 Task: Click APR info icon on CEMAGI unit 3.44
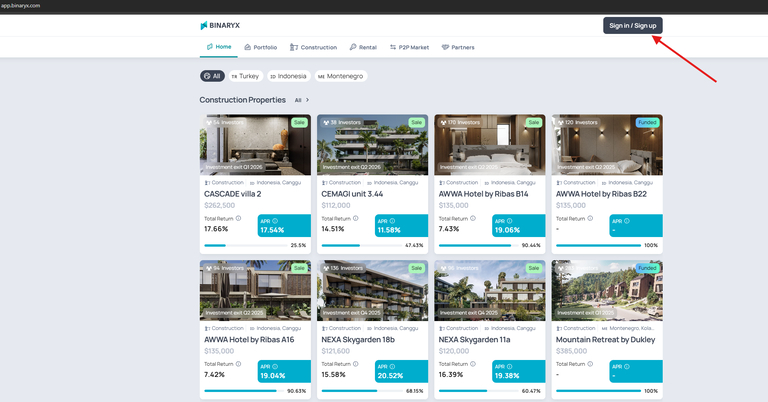tap(392, 221)
